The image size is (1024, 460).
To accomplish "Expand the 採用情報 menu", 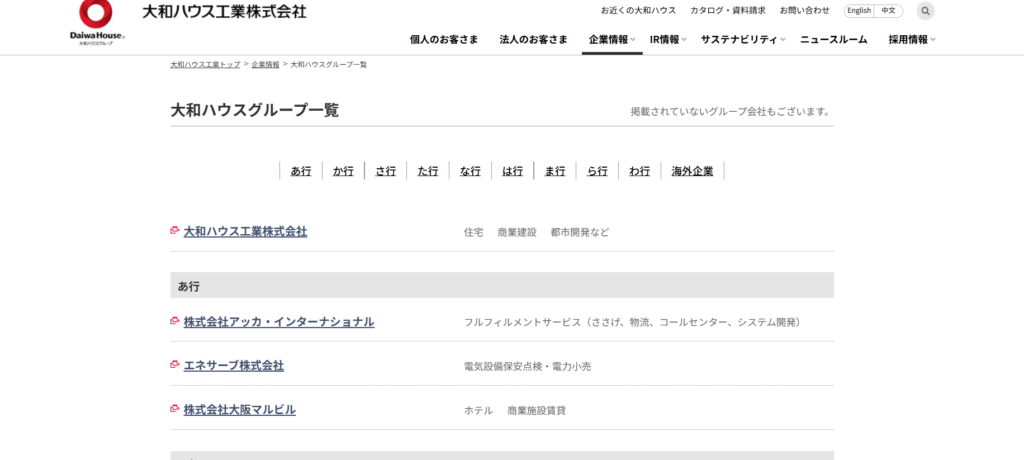I will point(912,40).
